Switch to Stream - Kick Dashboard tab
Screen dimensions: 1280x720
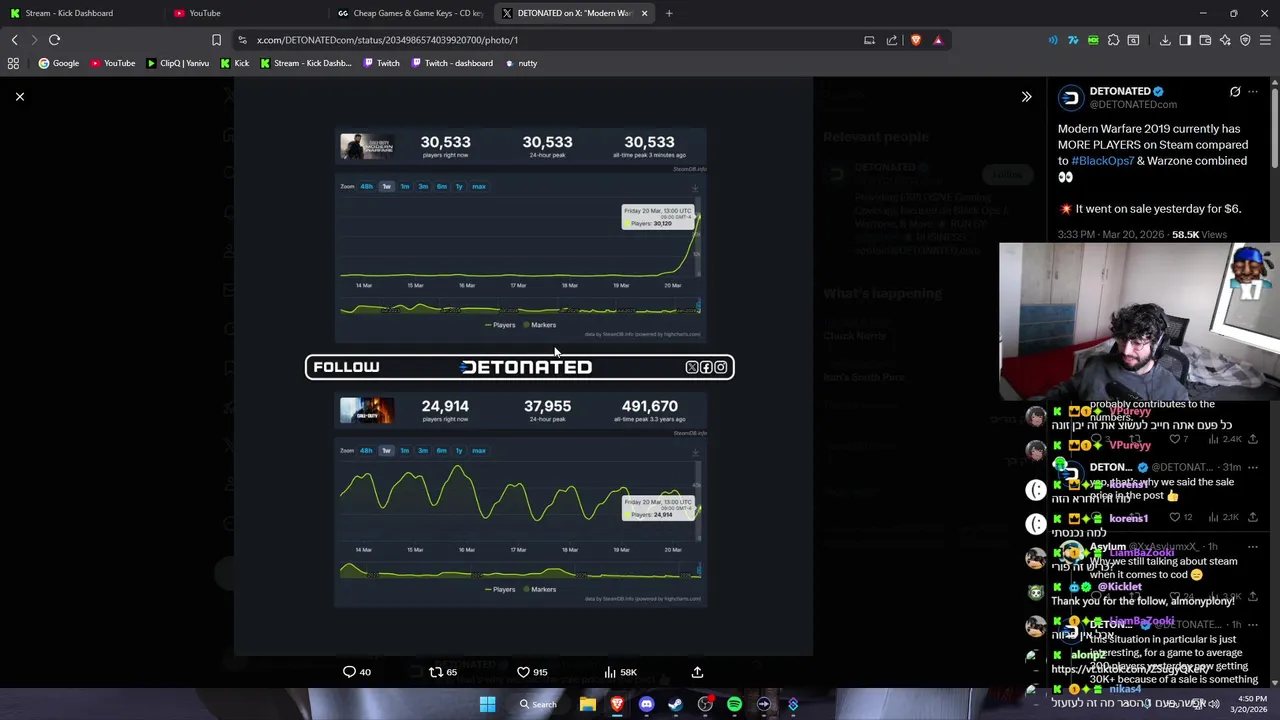(78, 13)
